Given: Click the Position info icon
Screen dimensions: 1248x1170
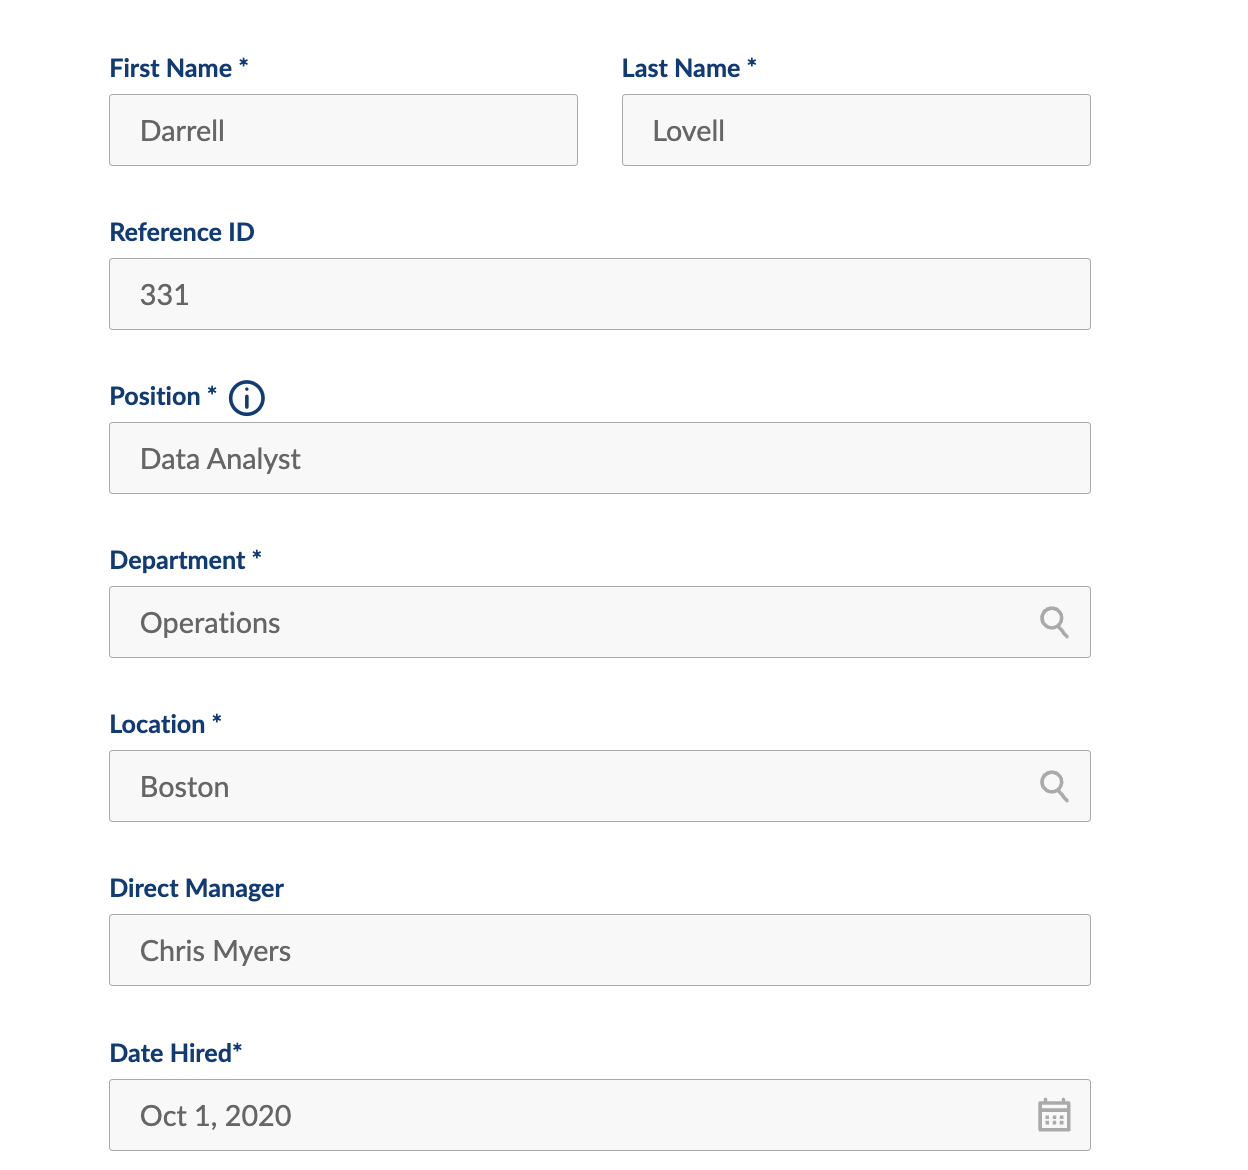Looking at the screenshot, I should click(x=247, y=398).
